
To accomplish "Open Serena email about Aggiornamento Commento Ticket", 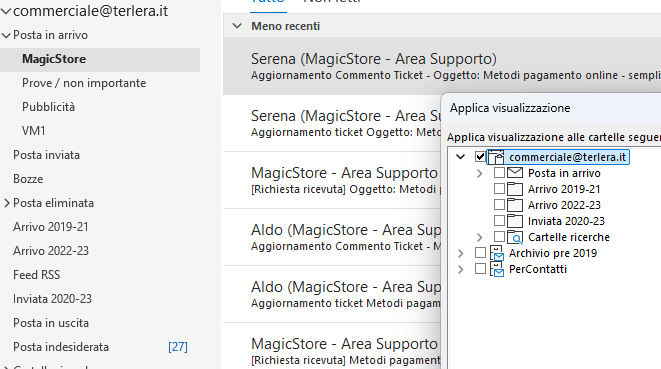I will (442, 66).
